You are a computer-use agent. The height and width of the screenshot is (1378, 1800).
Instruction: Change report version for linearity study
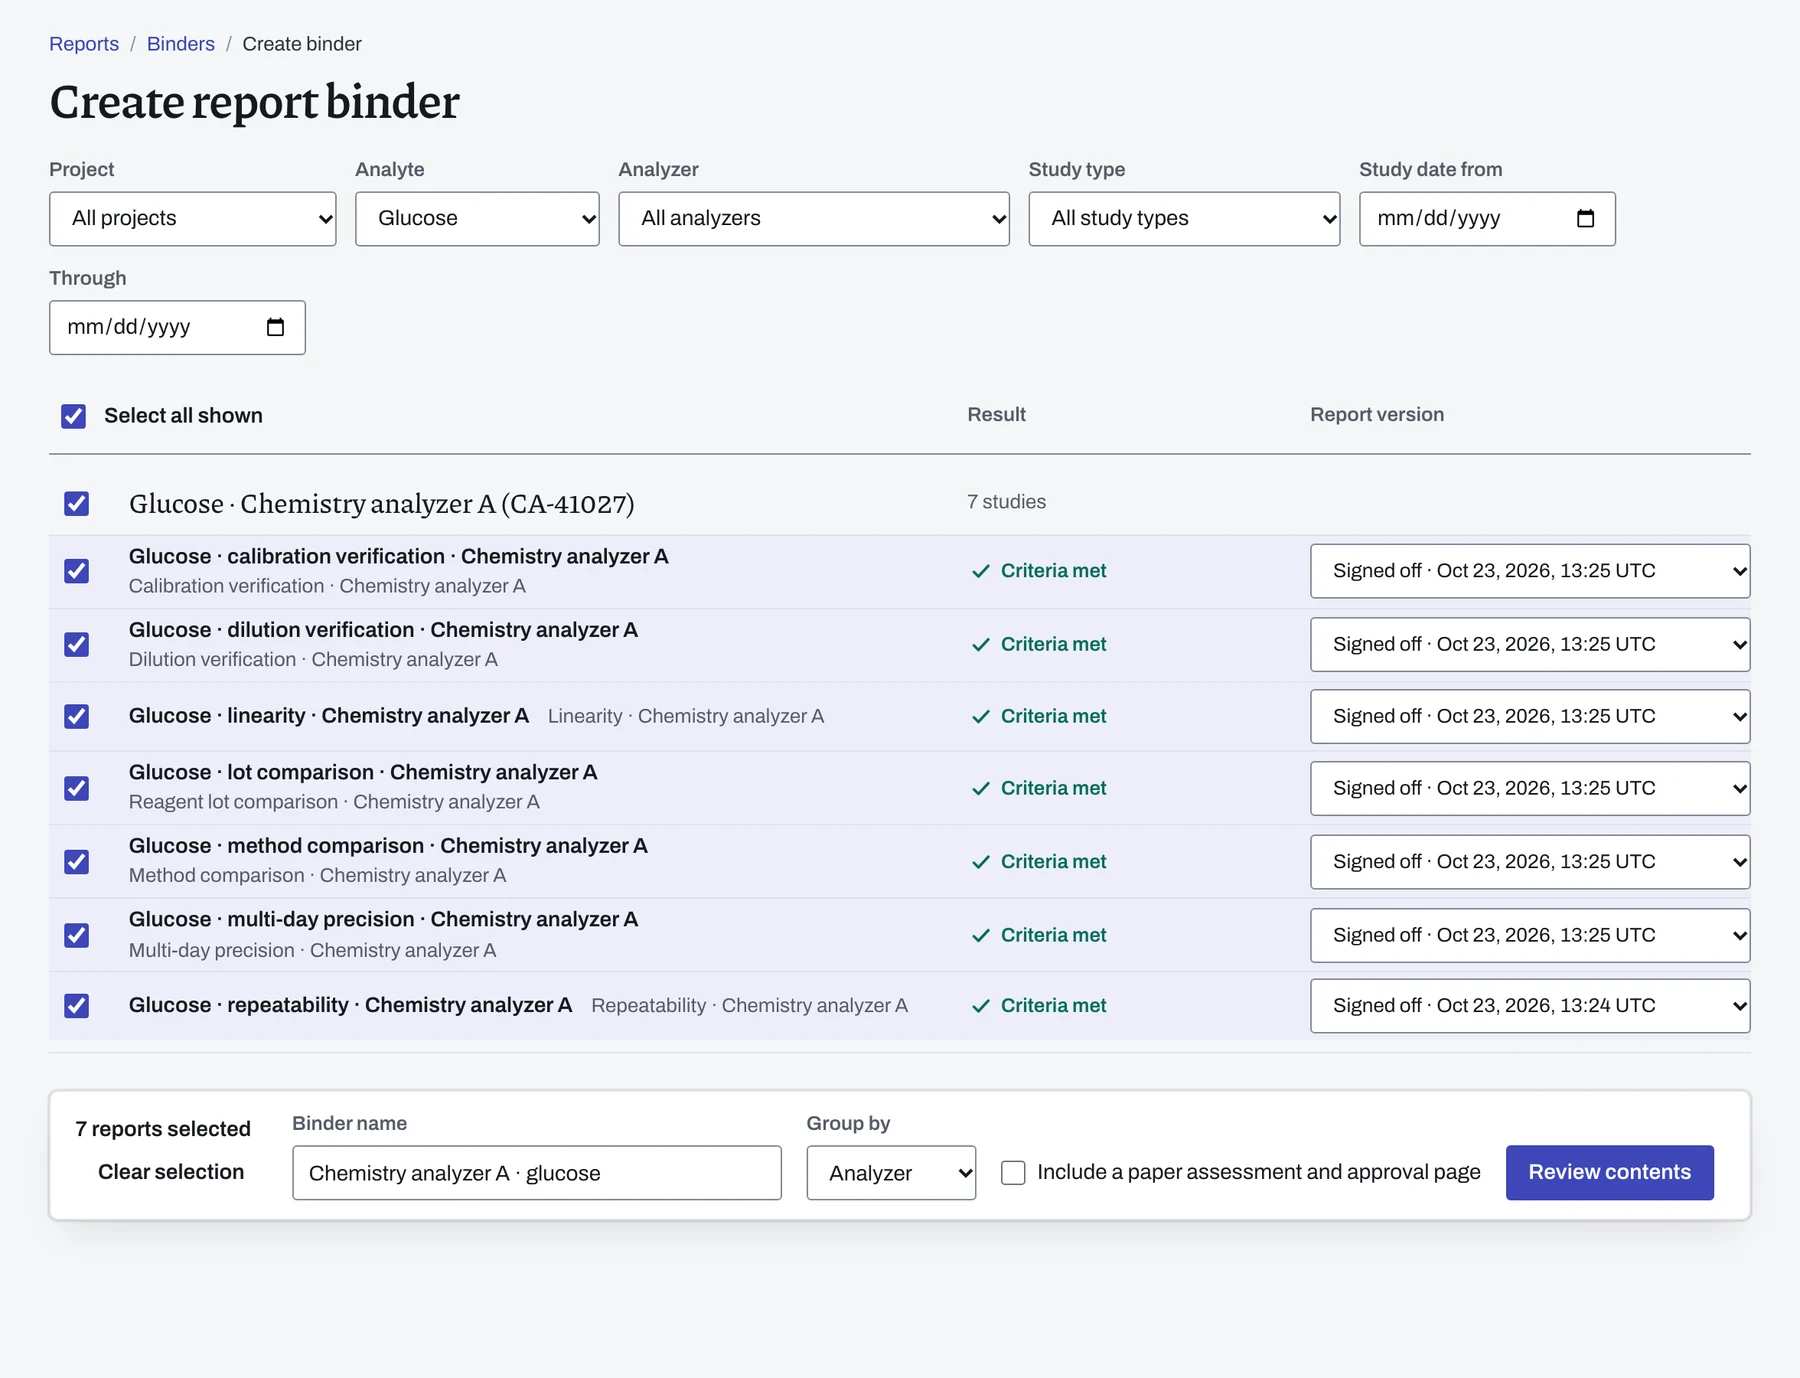click(x=1530, y=716)
